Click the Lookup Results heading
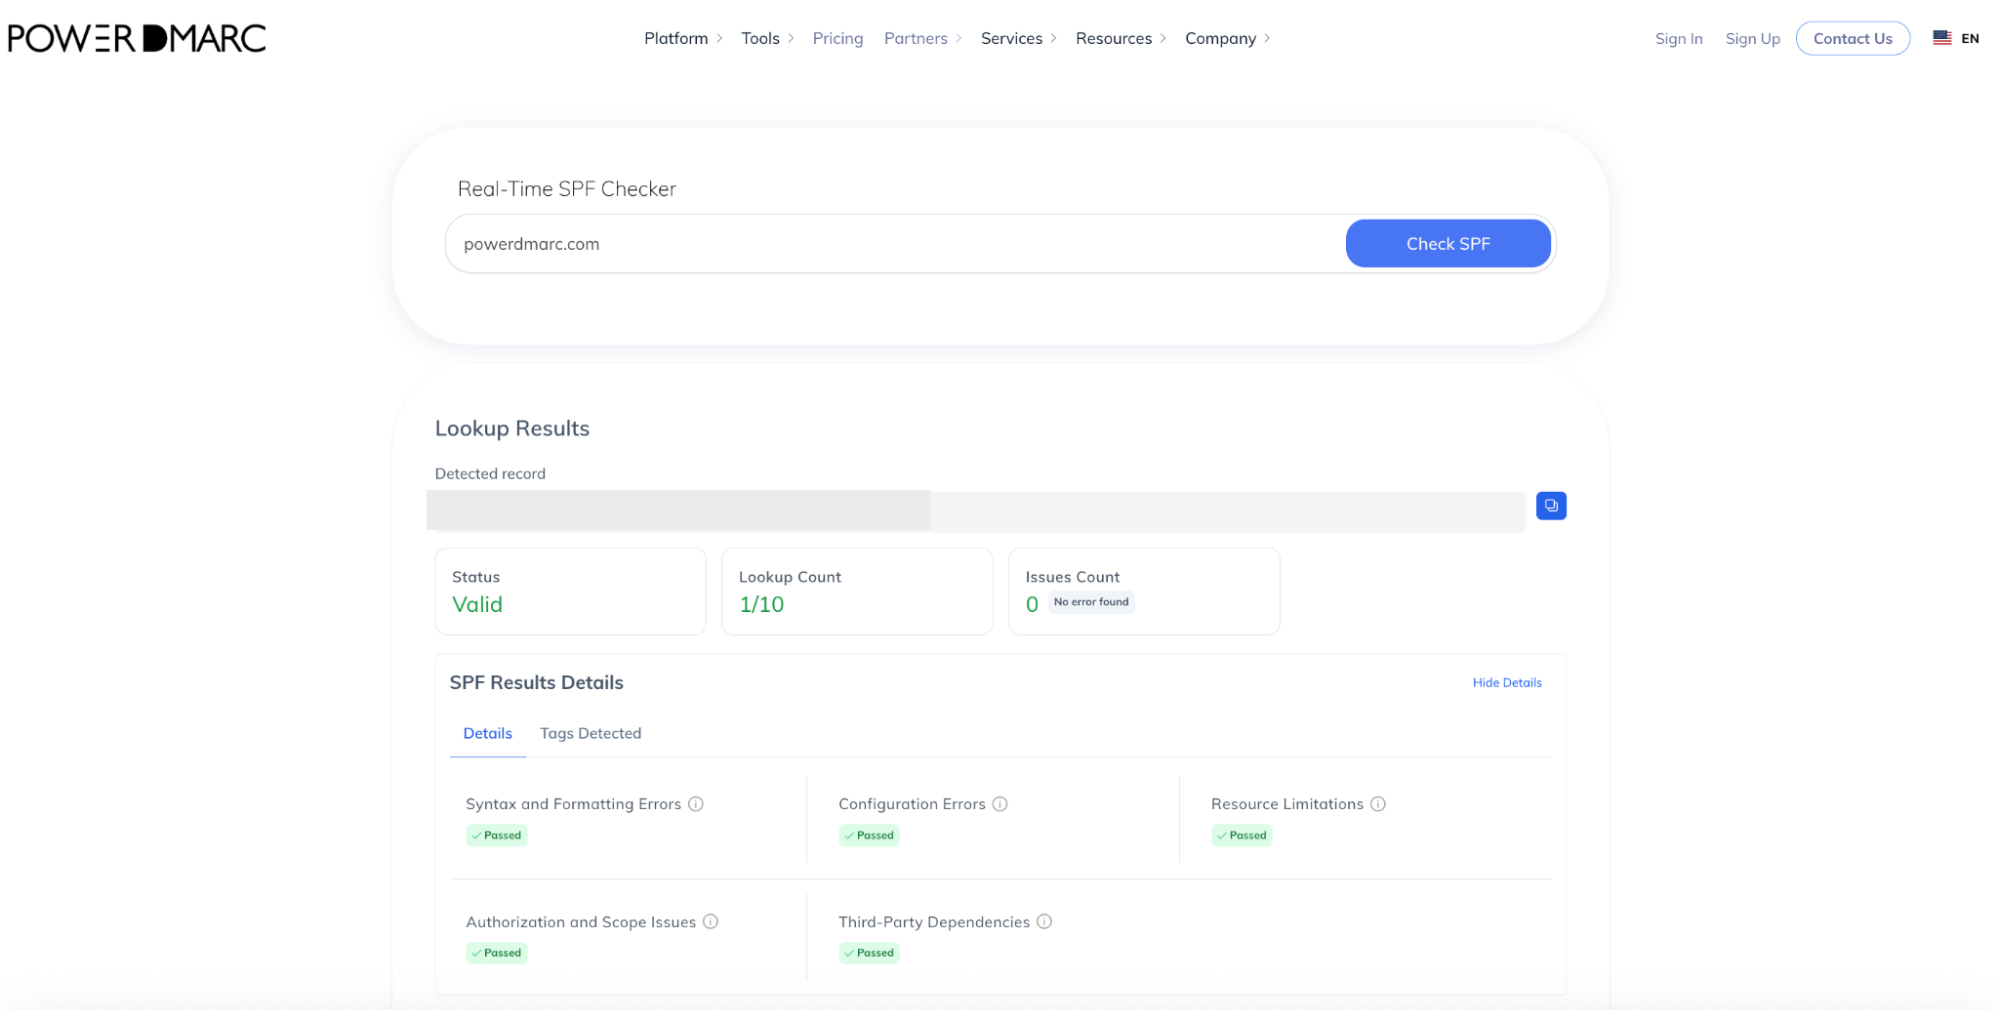The image size is (1999, 1011). click(512, 429)
